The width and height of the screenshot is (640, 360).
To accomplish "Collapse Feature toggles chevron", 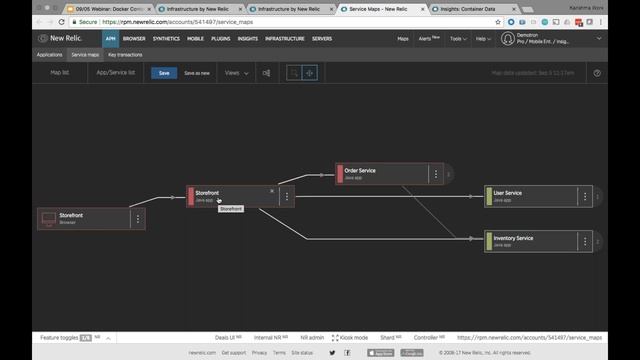I will [x=108, y=338].
